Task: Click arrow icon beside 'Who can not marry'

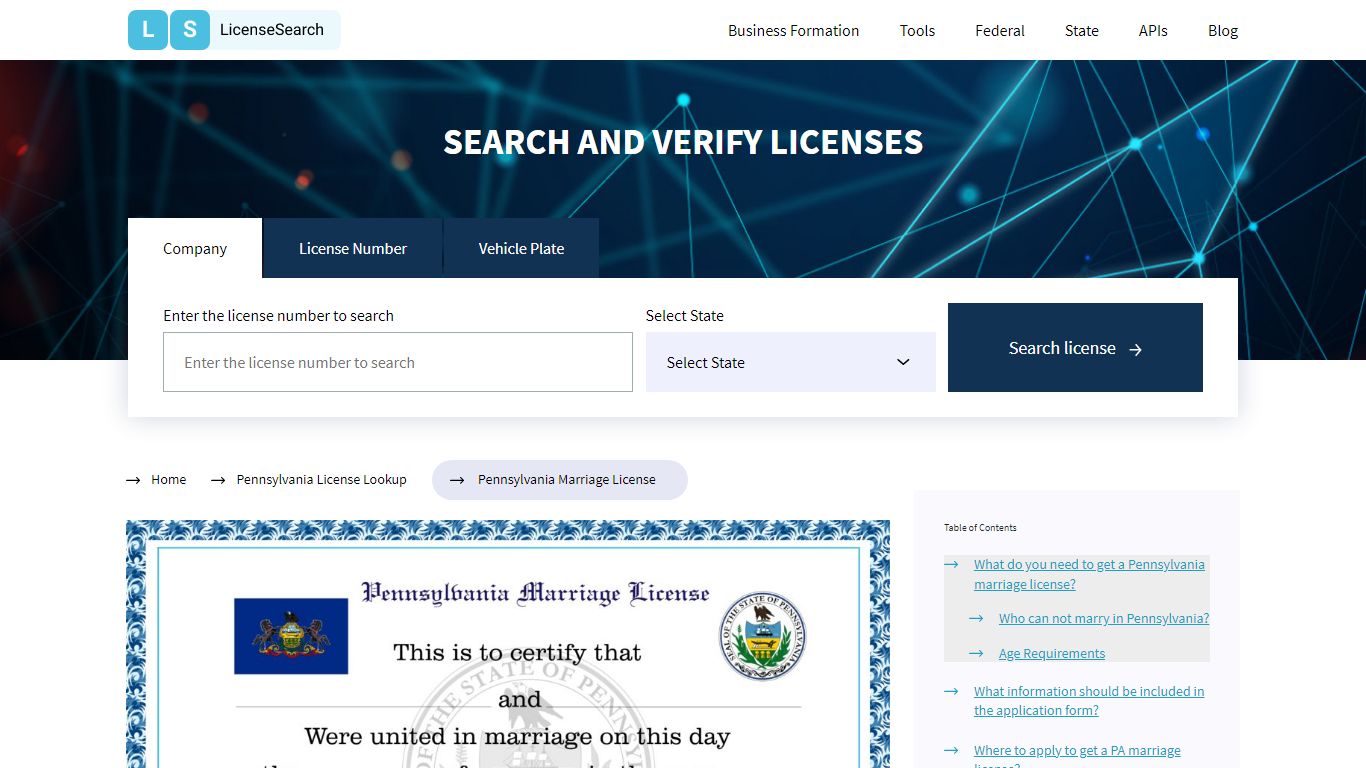Action: tap(977, 619)
